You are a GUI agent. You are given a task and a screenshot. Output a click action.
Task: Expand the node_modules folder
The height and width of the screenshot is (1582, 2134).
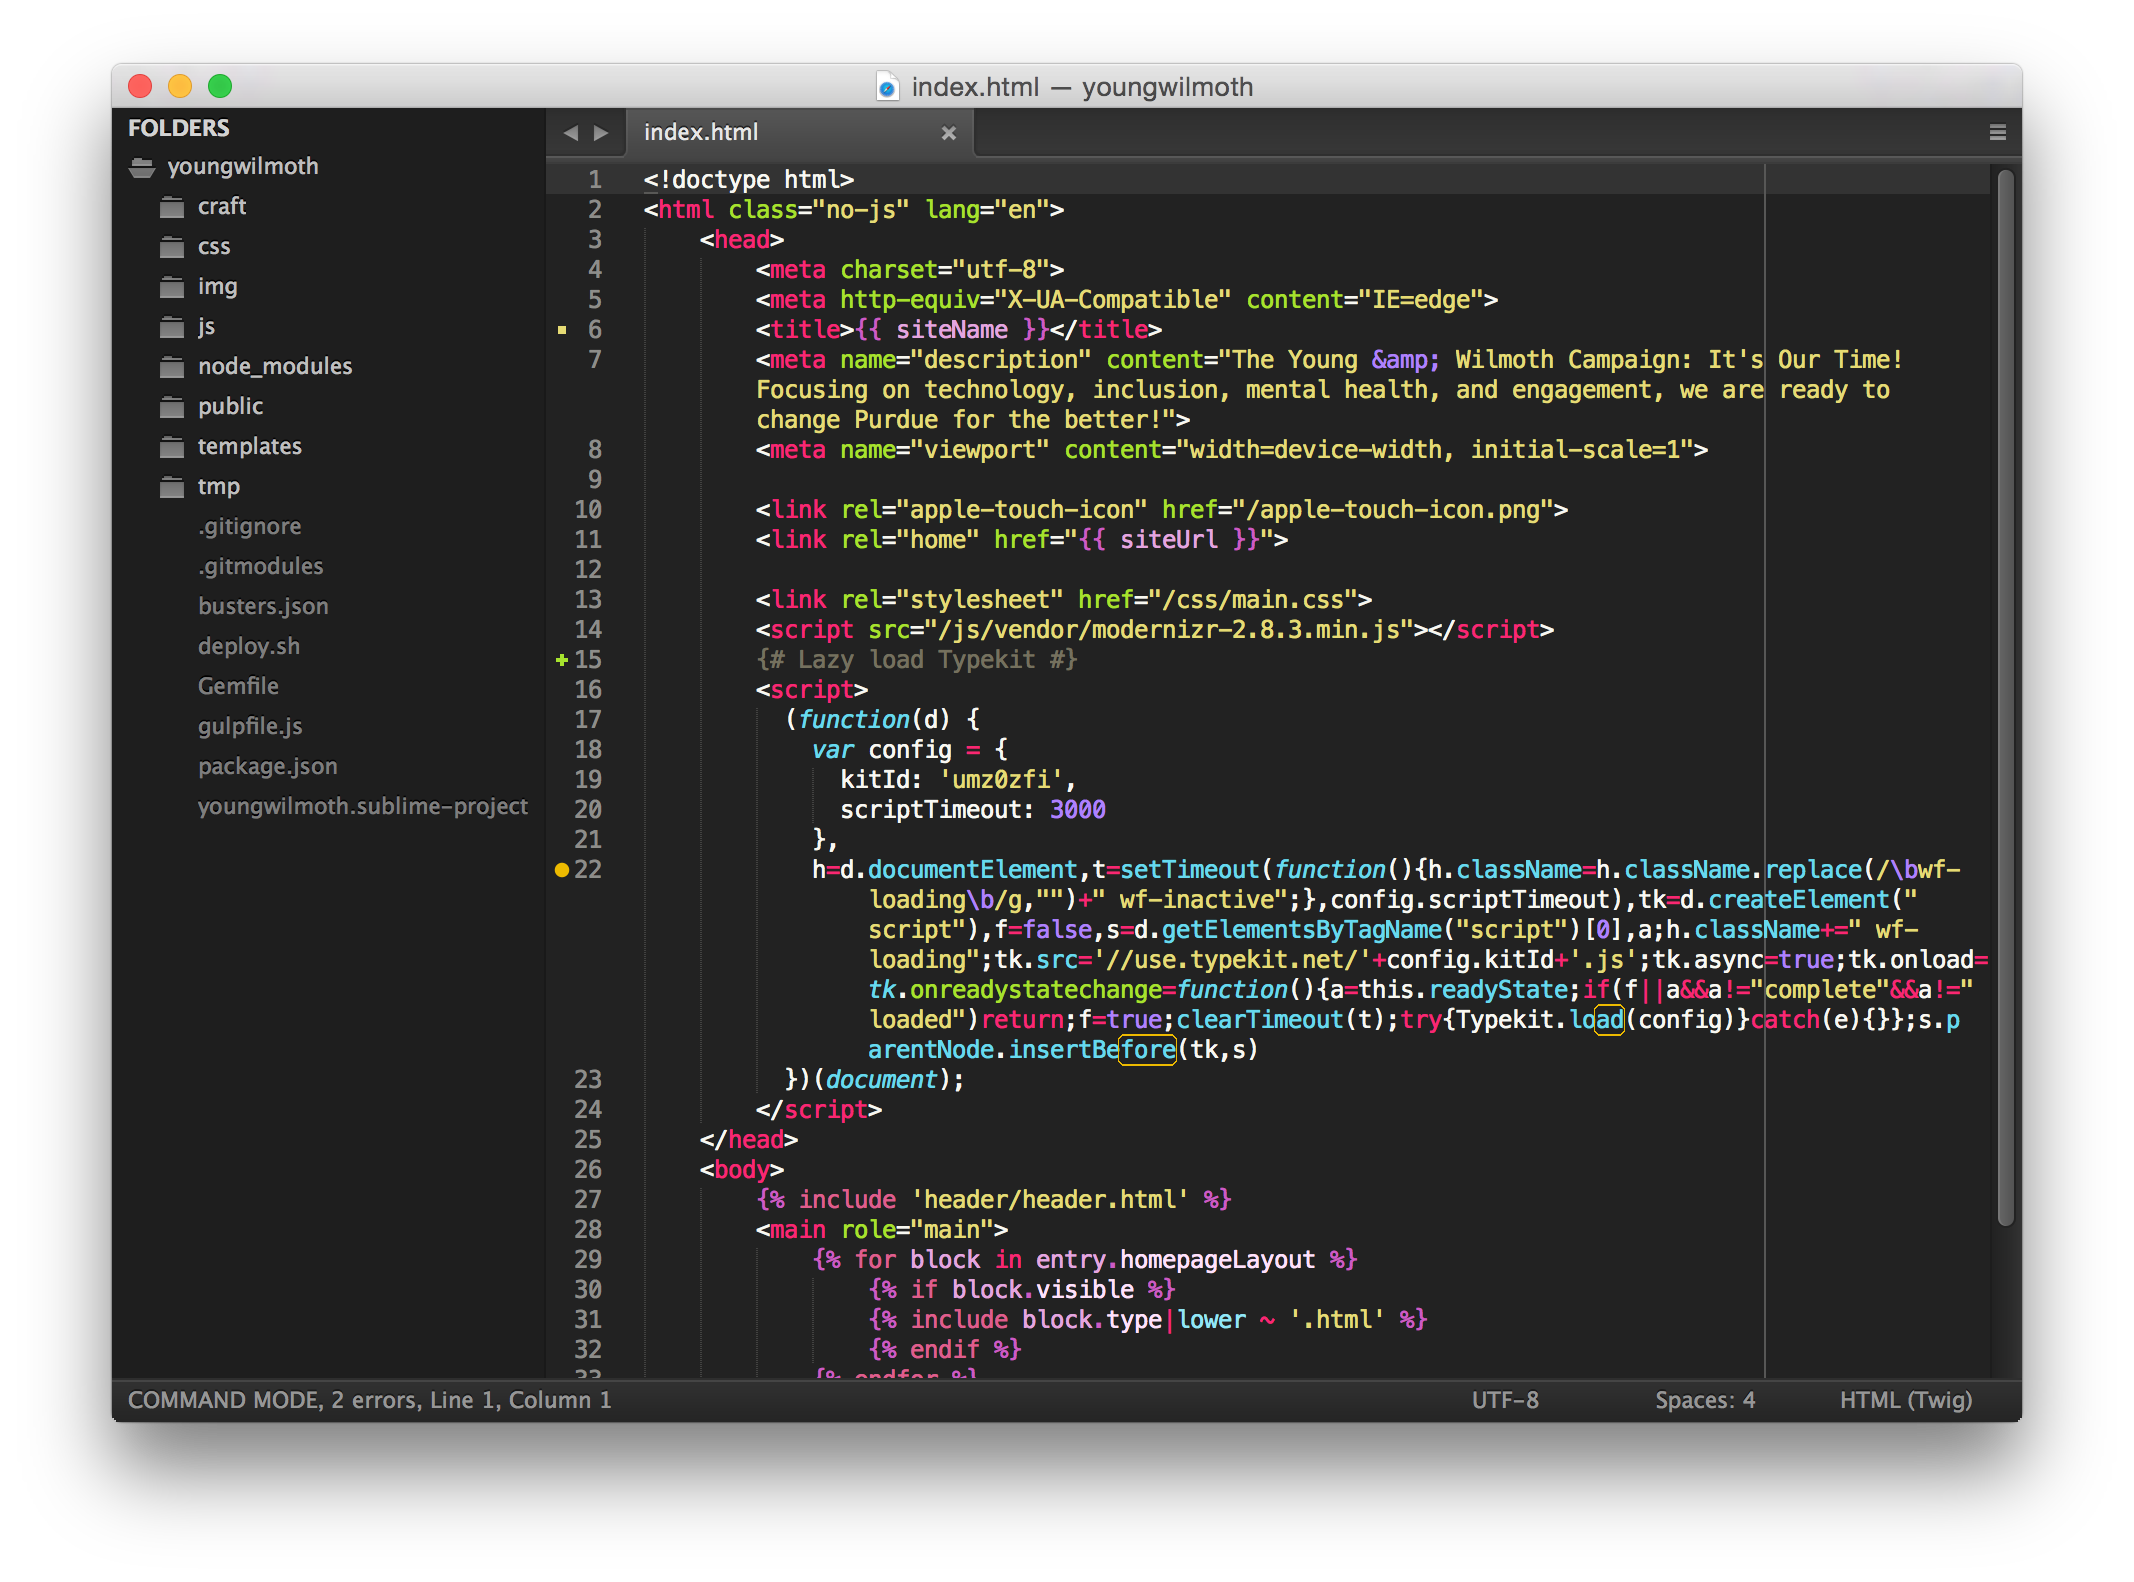point(172,367)
